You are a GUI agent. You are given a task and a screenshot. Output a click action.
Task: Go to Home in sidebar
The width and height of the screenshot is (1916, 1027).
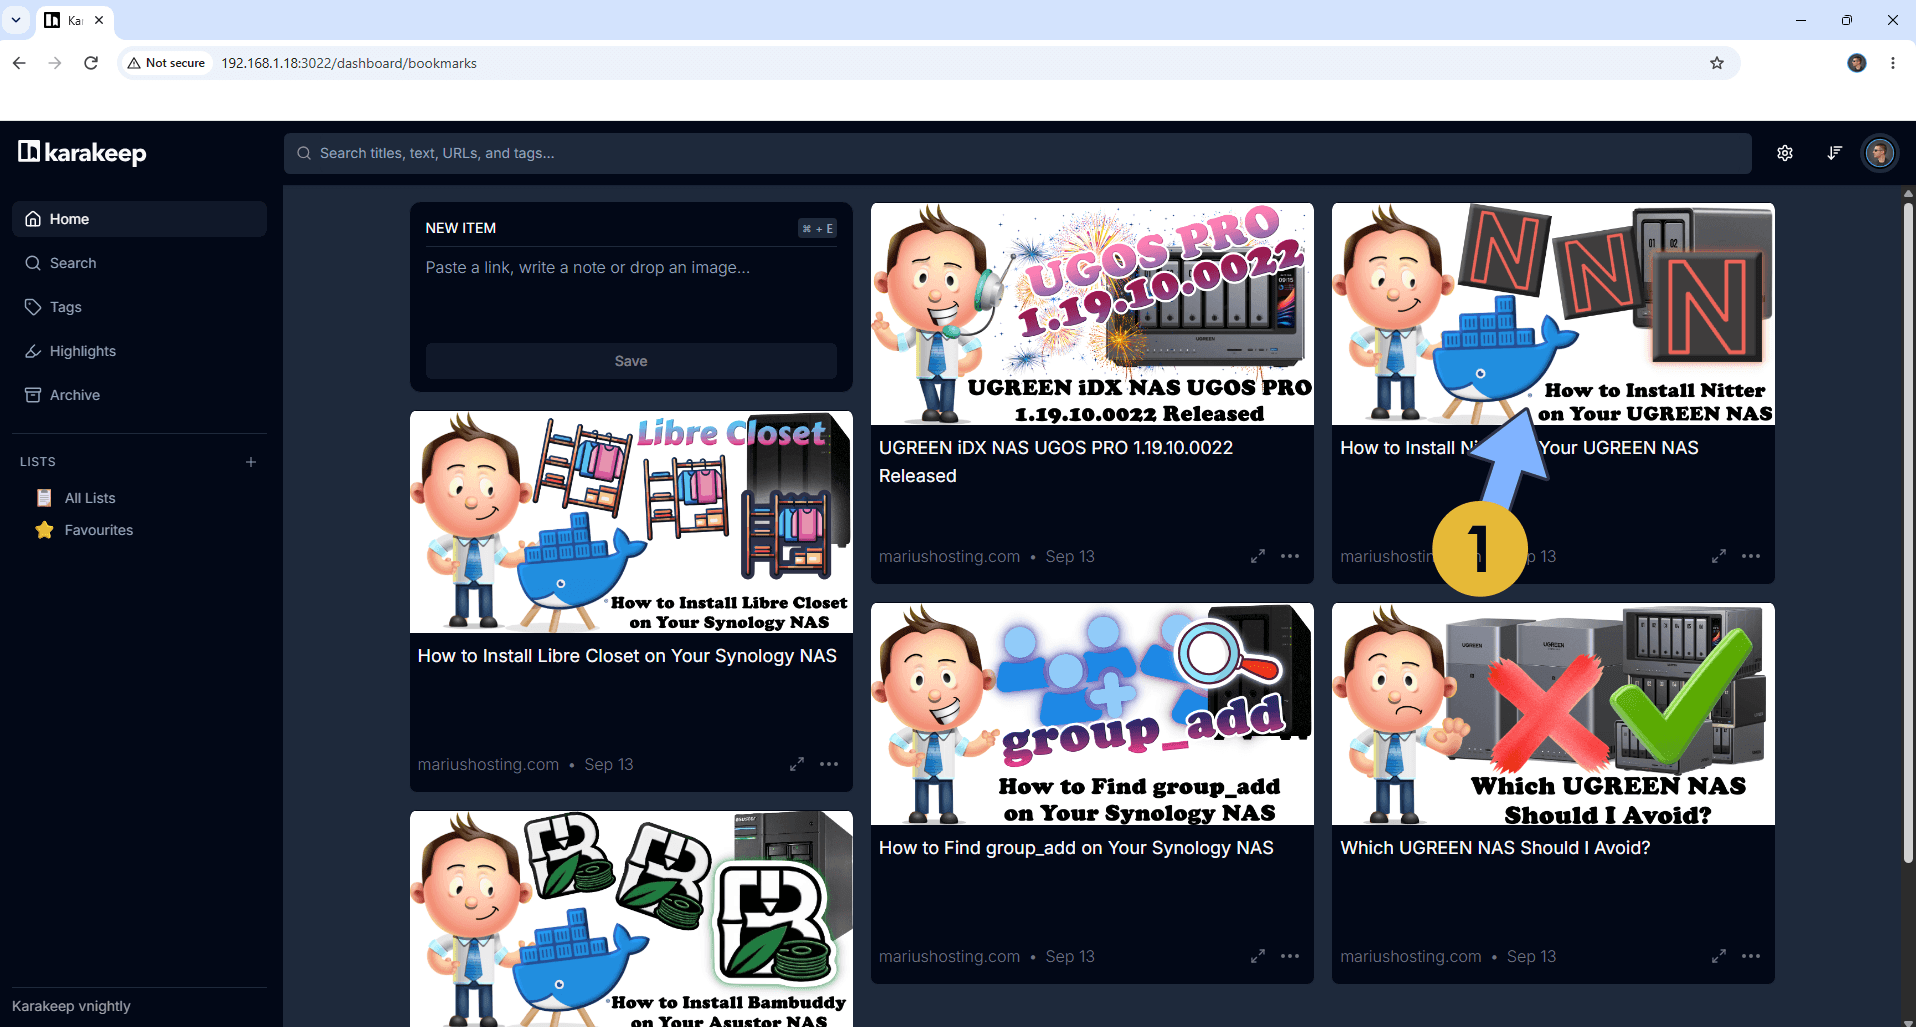pyautogui.click(x=140, y=219)
